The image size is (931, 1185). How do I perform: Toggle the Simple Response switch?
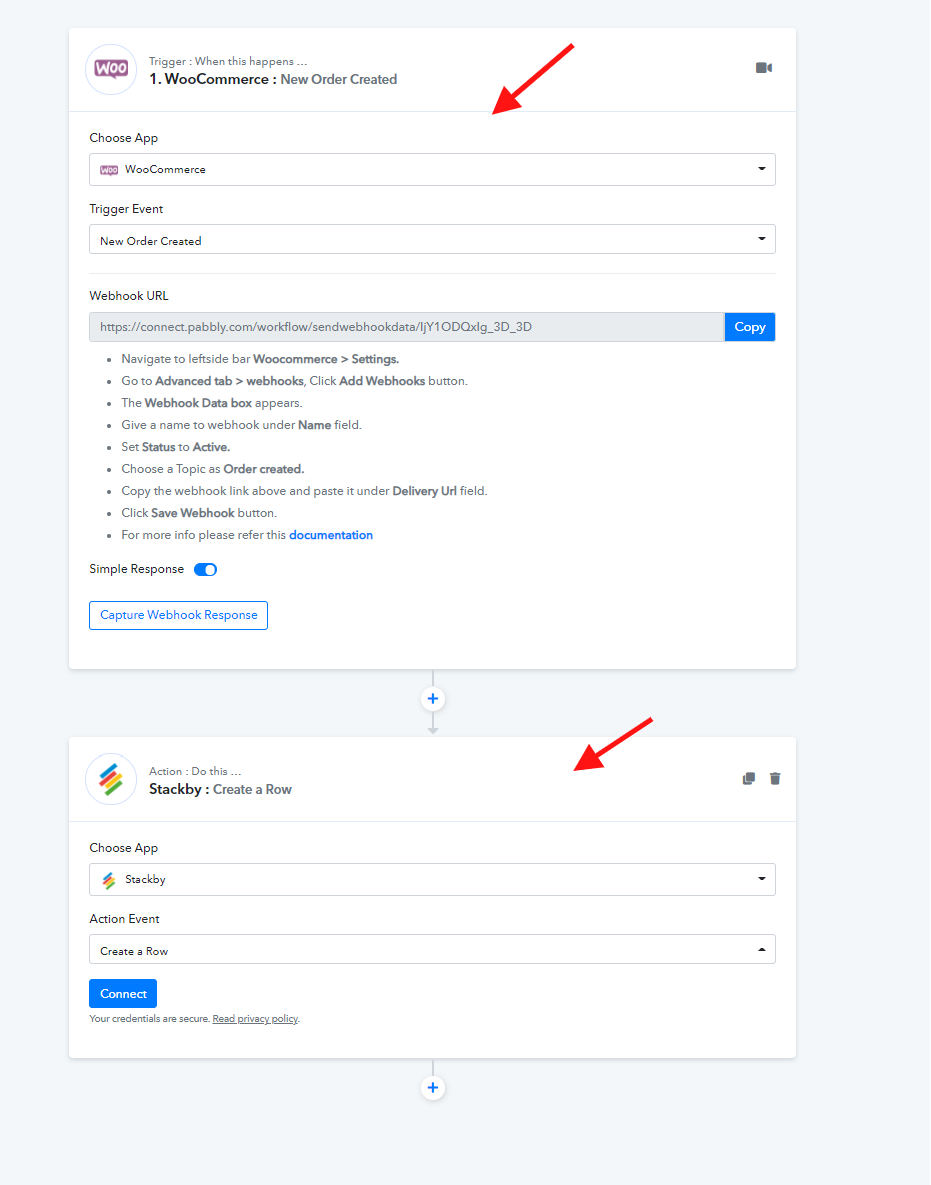pos(206,570)
